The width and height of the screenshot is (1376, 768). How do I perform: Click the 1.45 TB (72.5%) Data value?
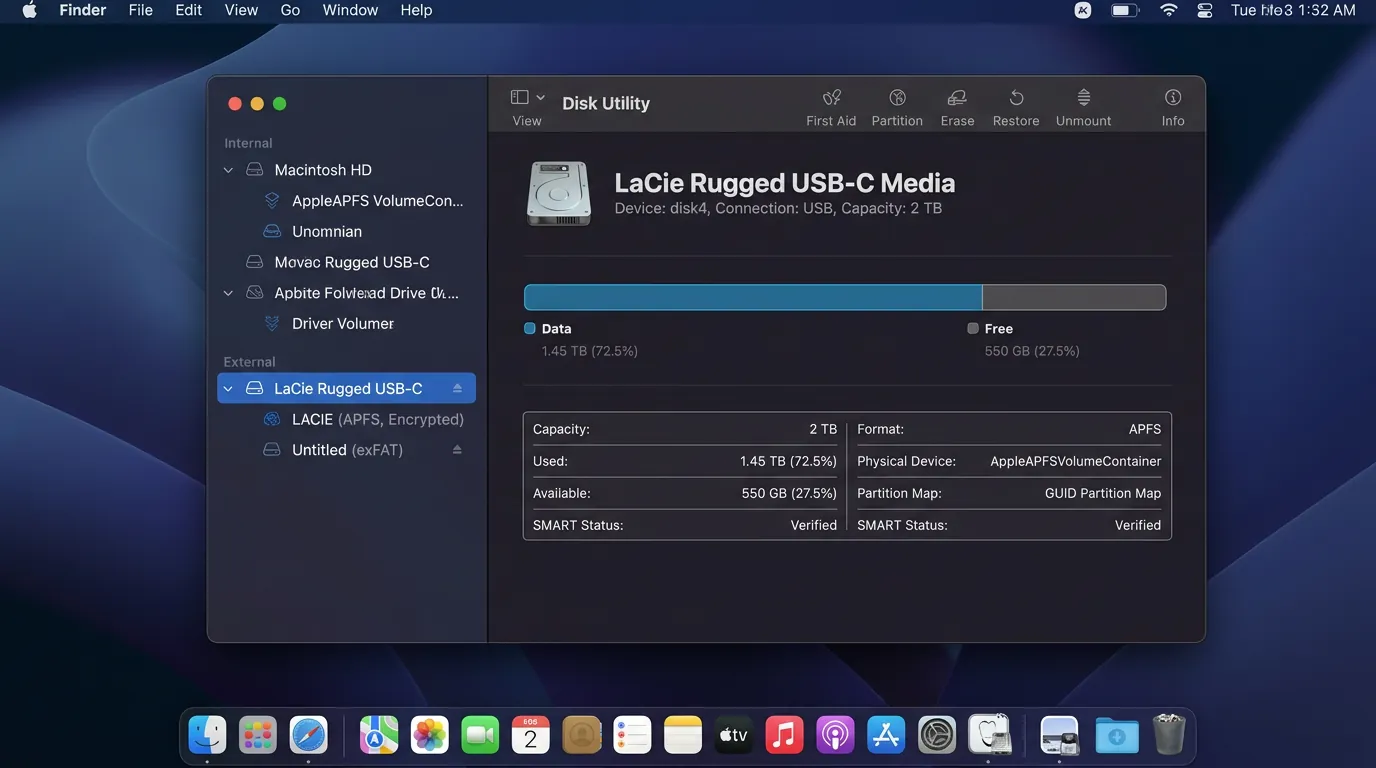point(590,351)
